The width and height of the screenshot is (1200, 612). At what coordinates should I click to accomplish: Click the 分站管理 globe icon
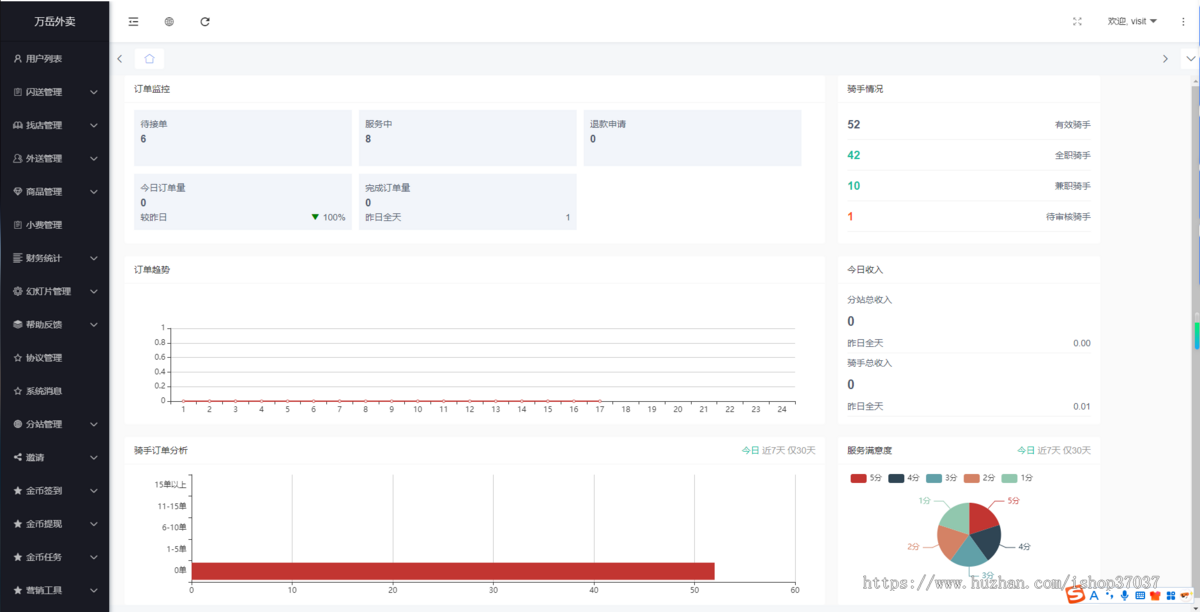coord(18,424)
